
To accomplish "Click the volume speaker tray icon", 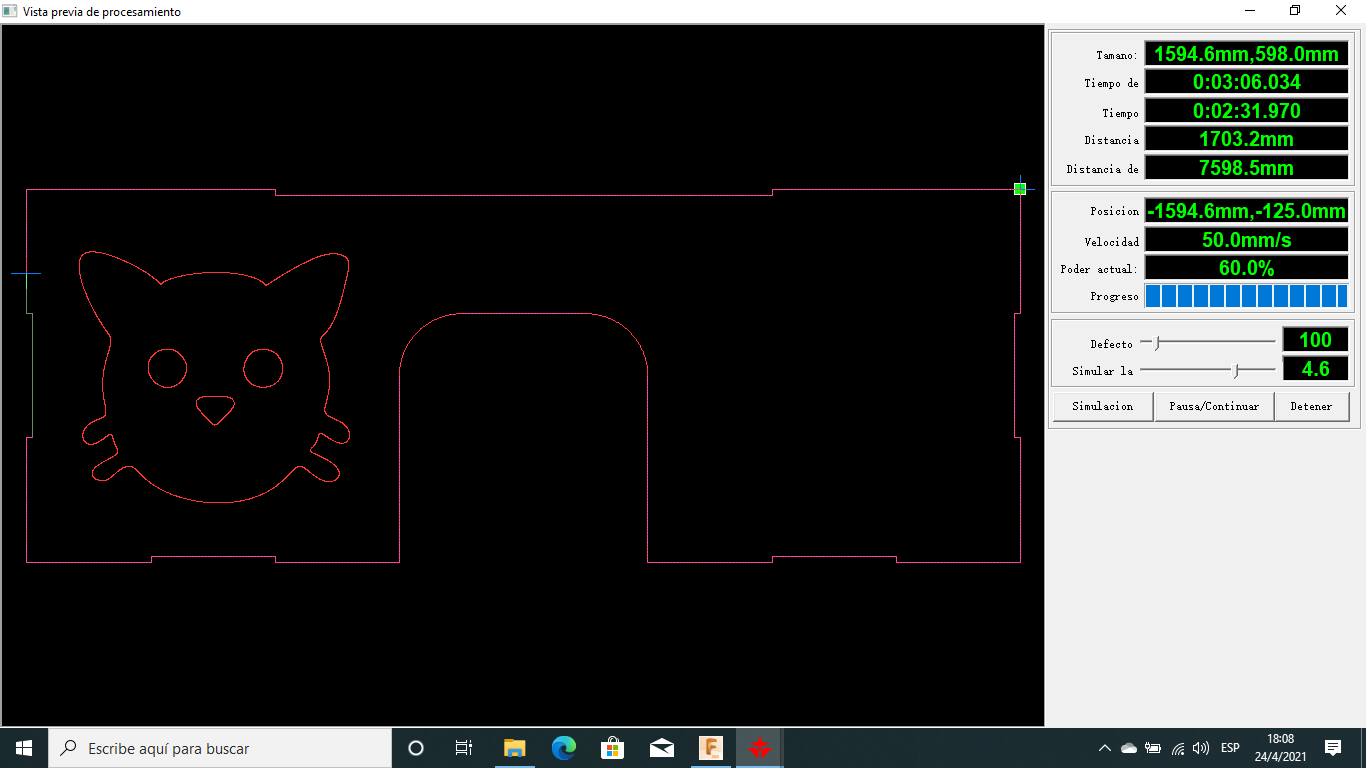I will [x=1201, y=748].
